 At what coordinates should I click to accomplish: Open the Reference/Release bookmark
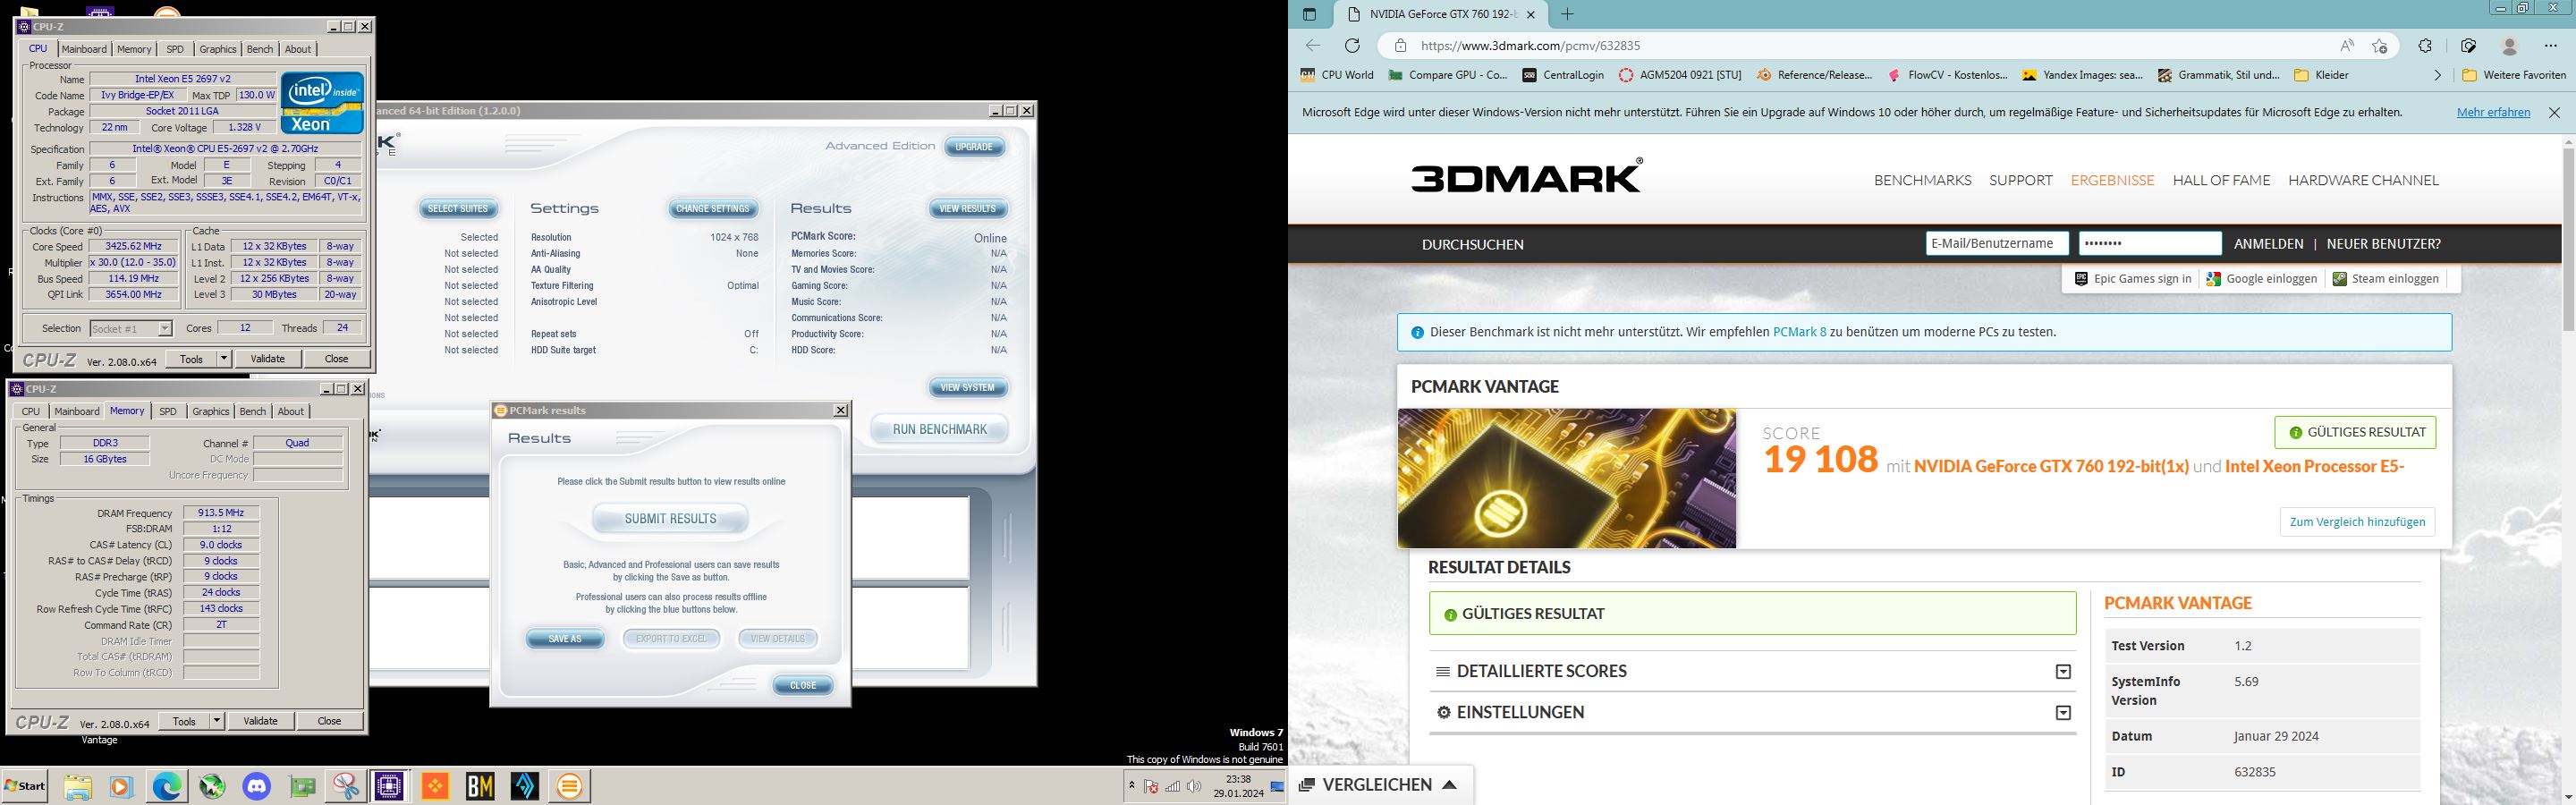click(x=1814, y=75)
